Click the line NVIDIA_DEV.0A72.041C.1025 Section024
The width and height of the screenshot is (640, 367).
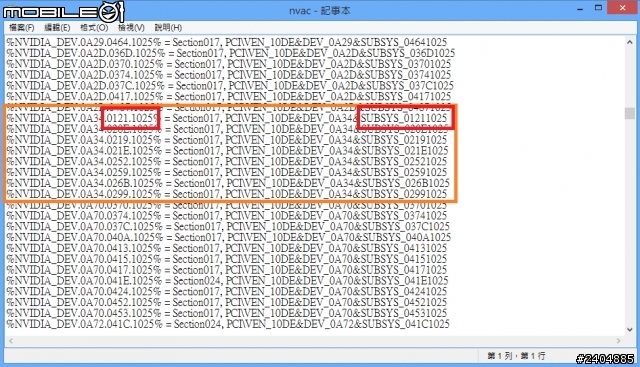point(228,324)
